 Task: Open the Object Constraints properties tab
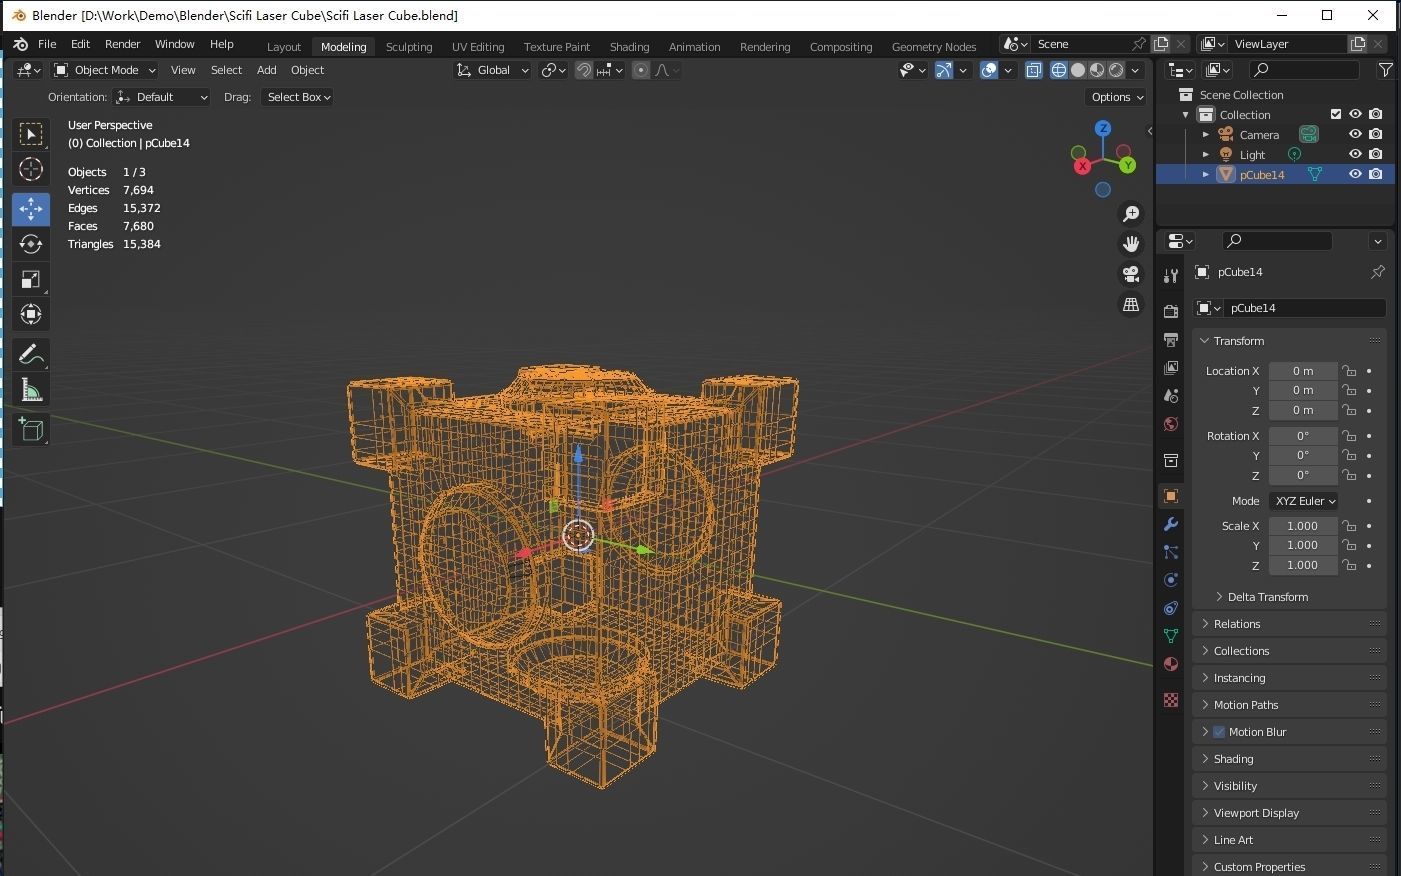click(1171, 608)
